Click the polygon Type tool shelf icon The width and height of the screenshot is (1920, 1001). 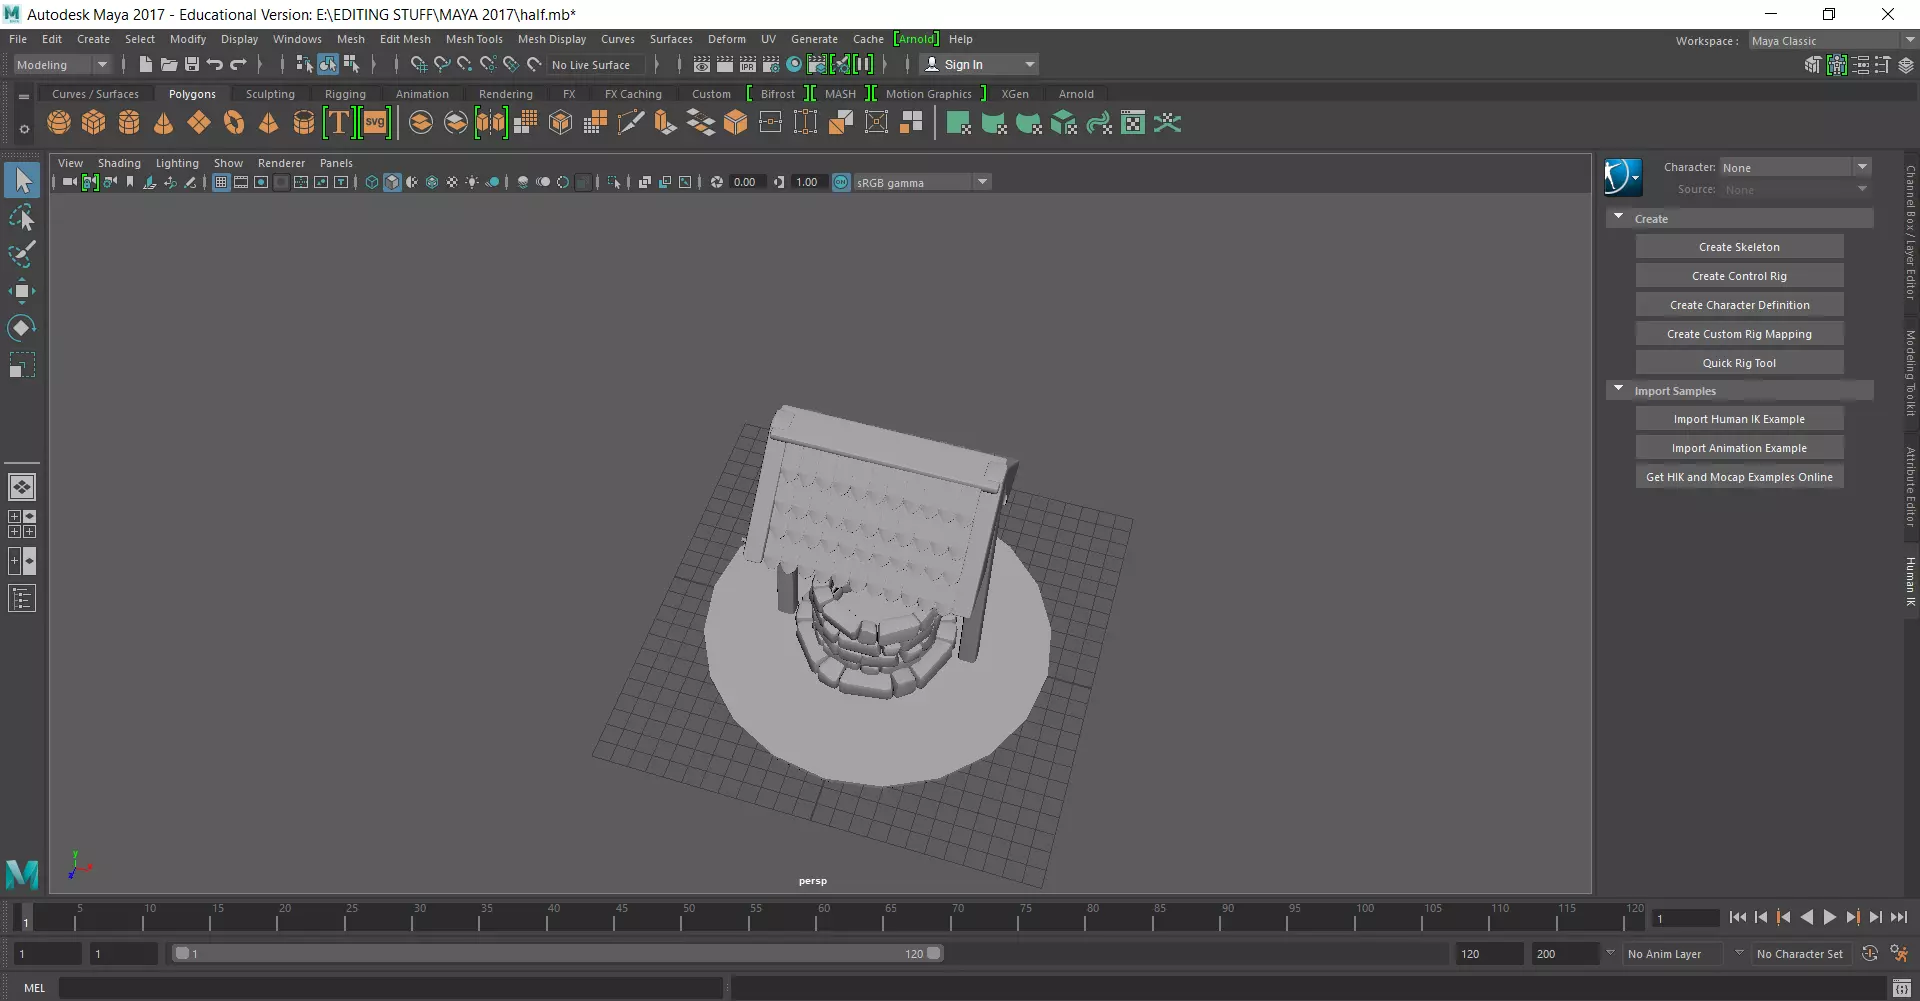click(x=339, y=123)
